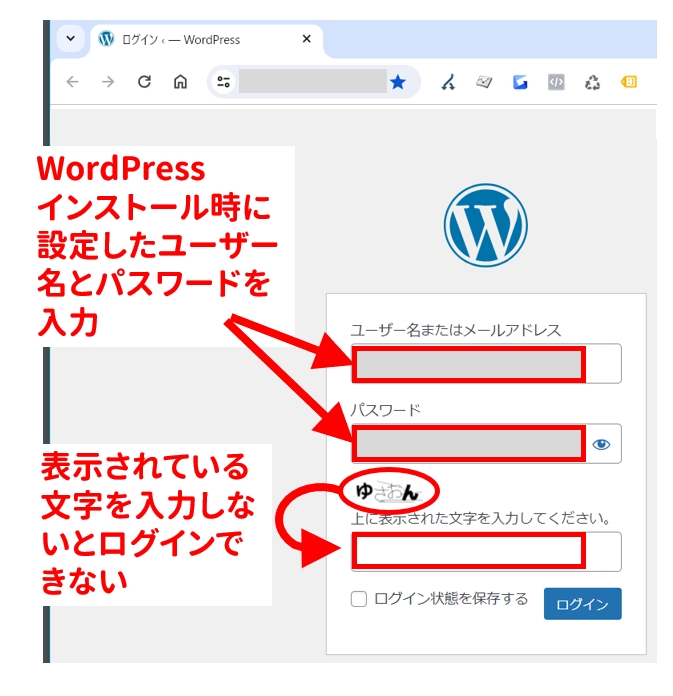View site information icon in address bar
The image size is (673, 696).
pyautogui.click(x=224, y=82)
